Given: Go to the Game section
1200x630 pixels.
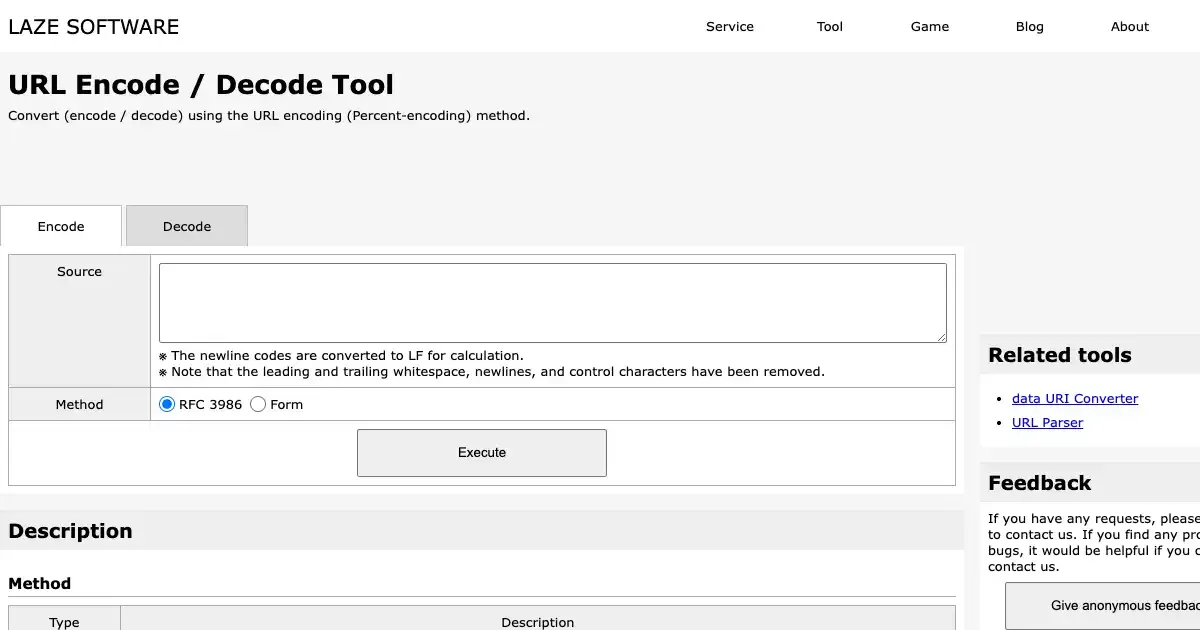Looking at the screenshot, I should (930, 27).
